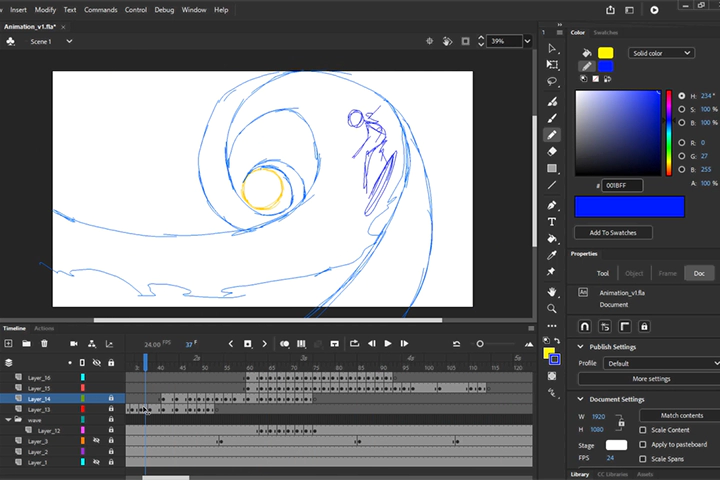Select the G green radio button
This screenshot has height=480, width=720.
(x=681, y=156)
